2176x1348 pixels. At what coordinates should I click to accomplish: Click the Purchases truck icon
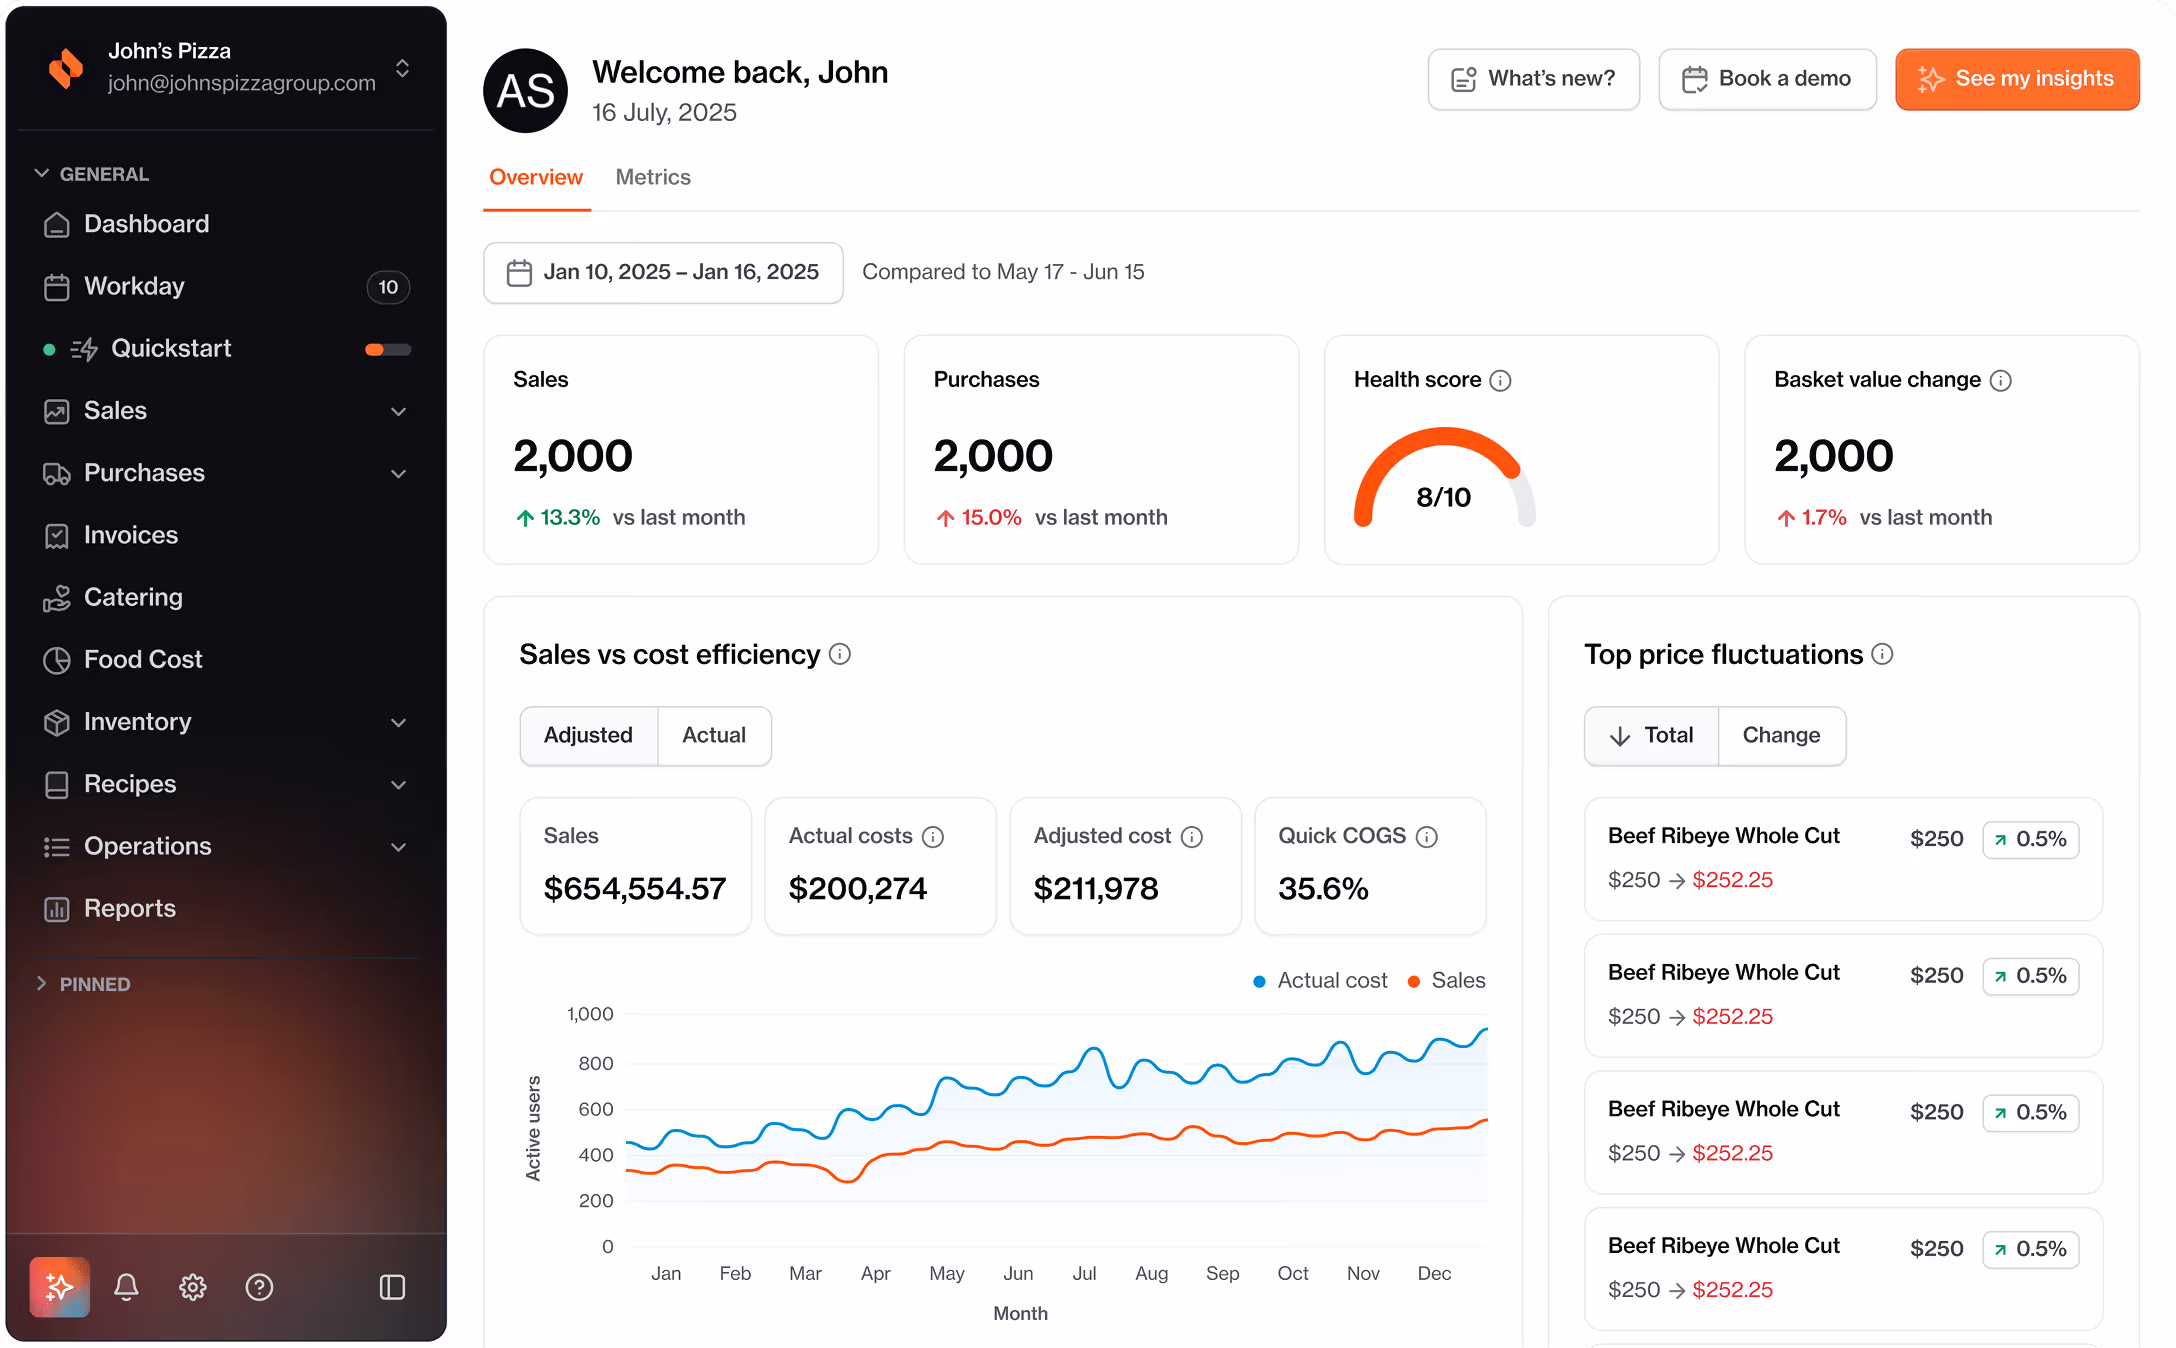coord(57,474)
